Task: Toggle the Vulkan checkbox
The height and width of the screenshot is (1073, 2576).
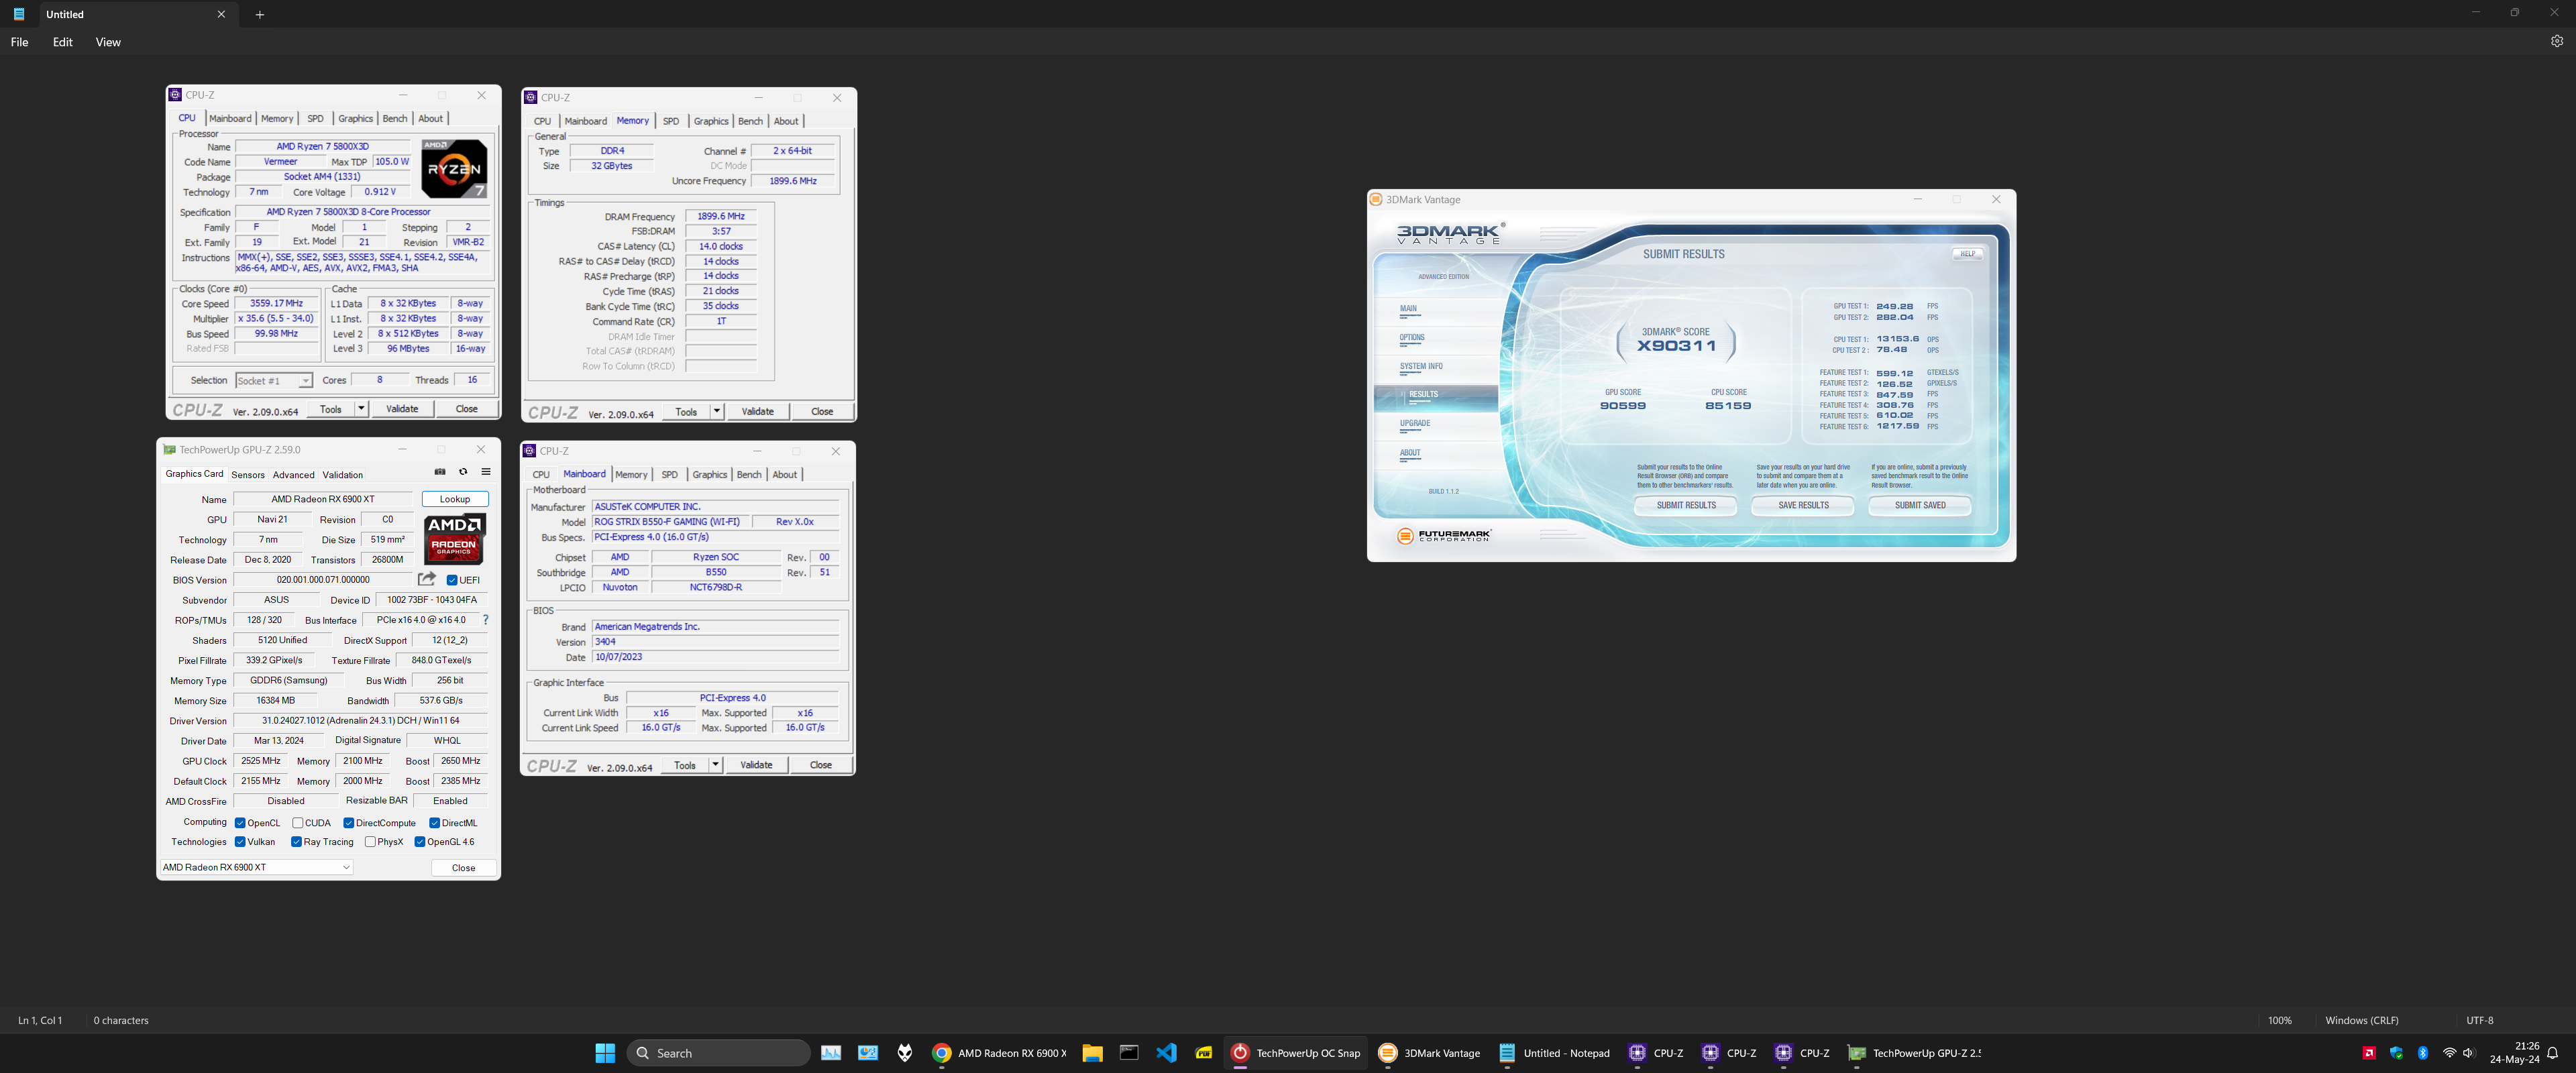Action: coord(240,842)
